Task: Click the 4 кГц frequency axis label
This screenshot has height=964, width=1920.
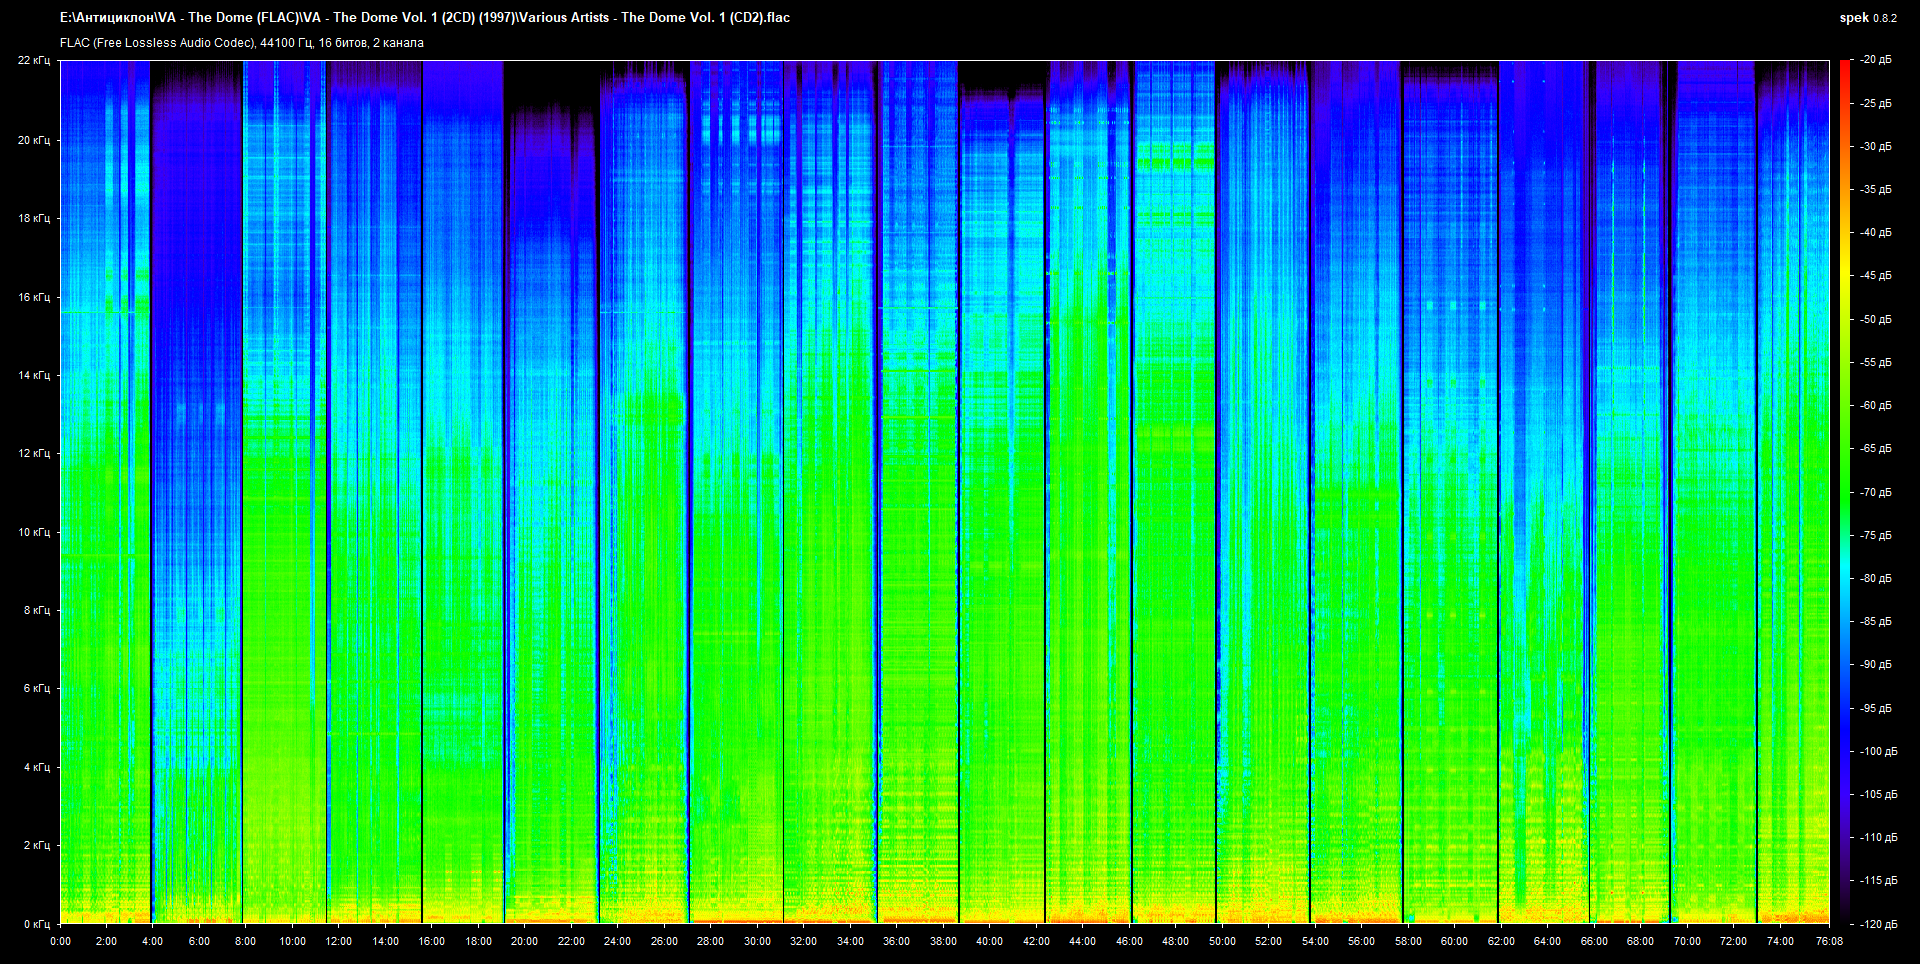Action: point(36,767)
